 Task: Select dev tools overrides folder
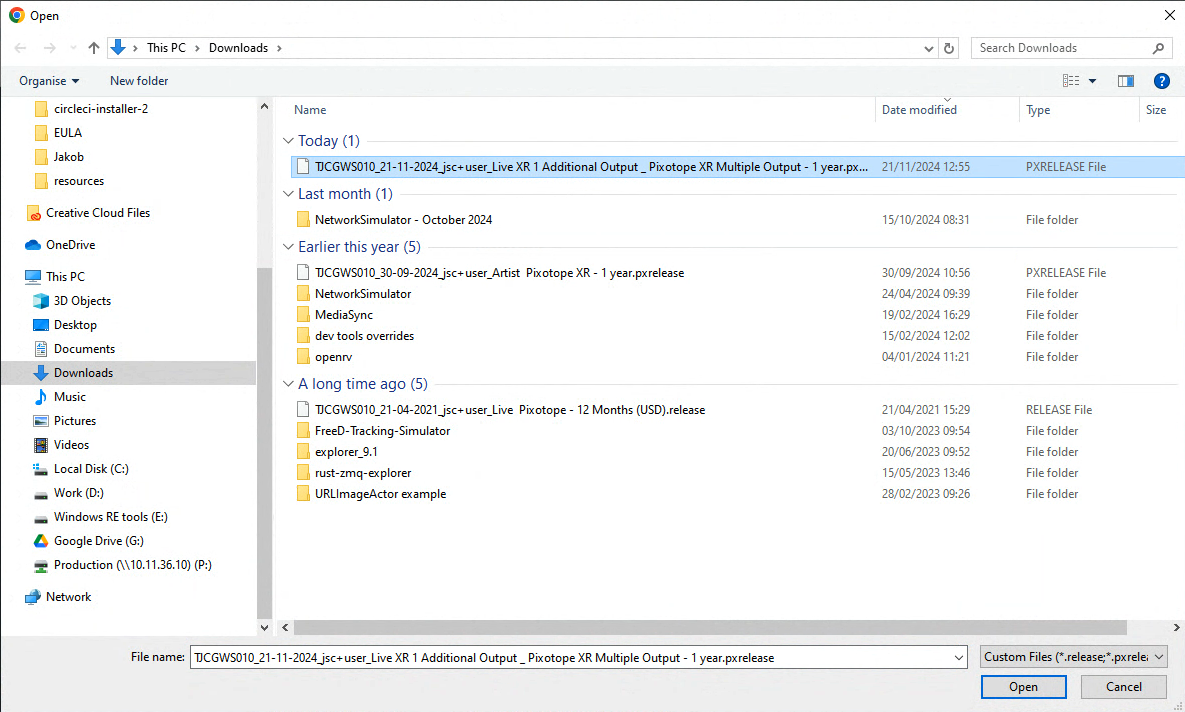pyautogui.click(x=364, y=336)
